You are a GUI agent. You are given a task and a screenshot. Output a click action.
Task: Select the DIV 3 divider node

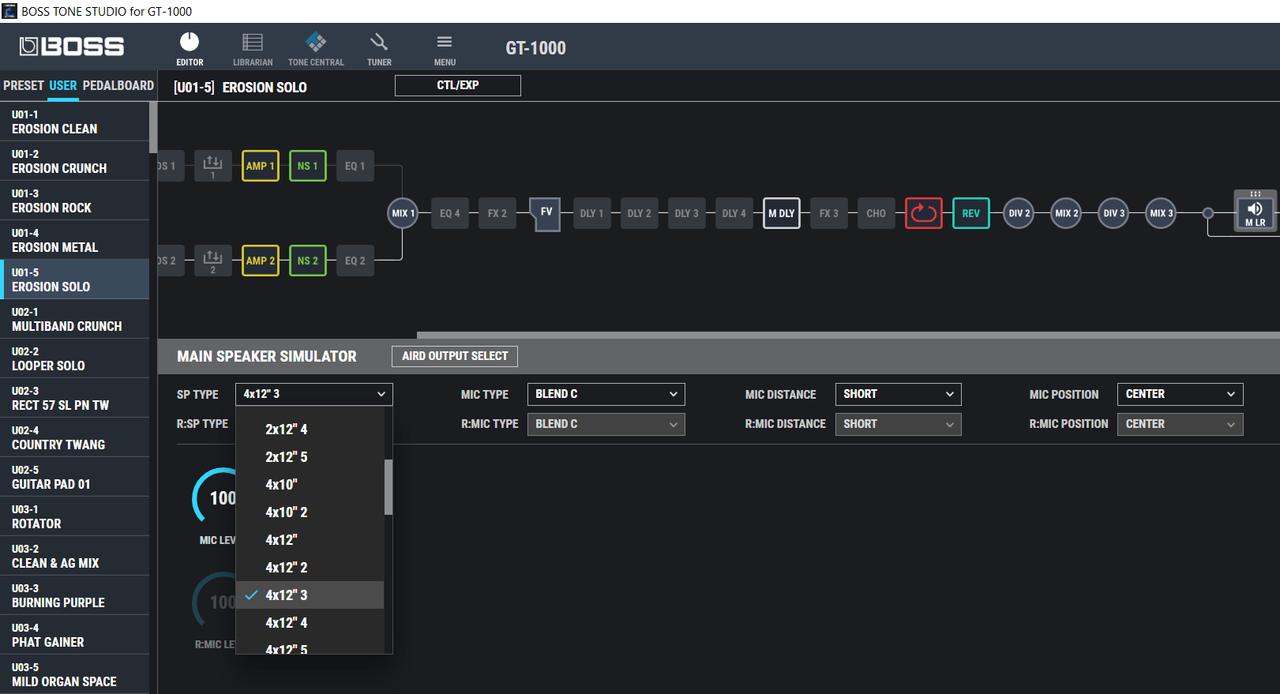(x=1114, y=213)
